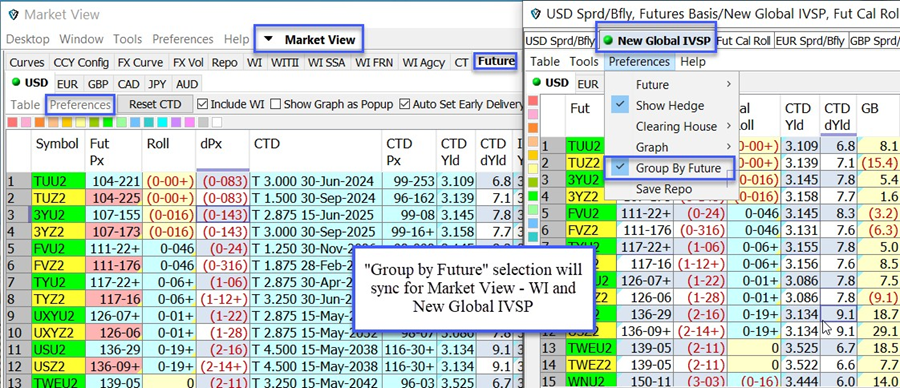Open grayed Preferences menu beside Reset CTD
Image resolution: width=900 pixels, height=388 pixels.
coord(80,105)
